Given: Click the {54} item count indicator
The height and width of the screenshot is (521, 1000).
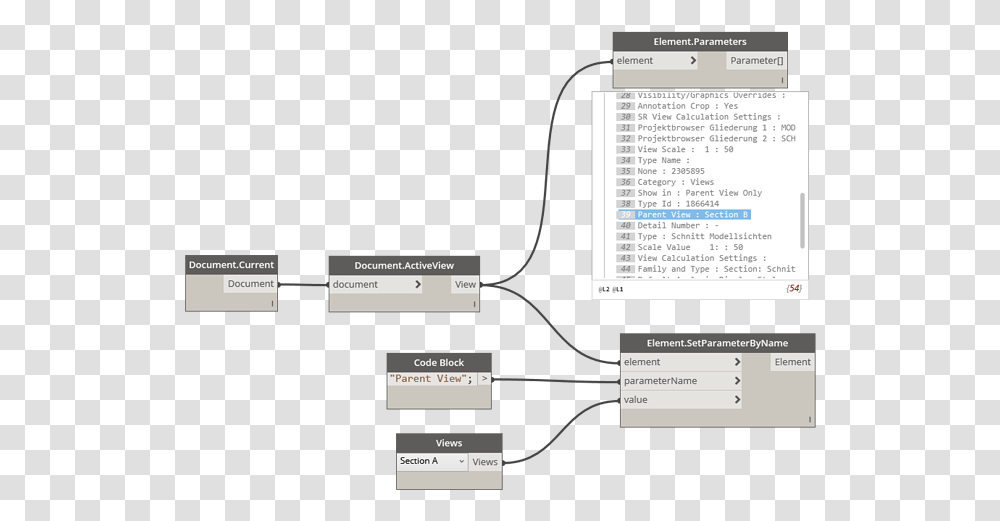Looking at the screenshot, I should tap(793, 288).
